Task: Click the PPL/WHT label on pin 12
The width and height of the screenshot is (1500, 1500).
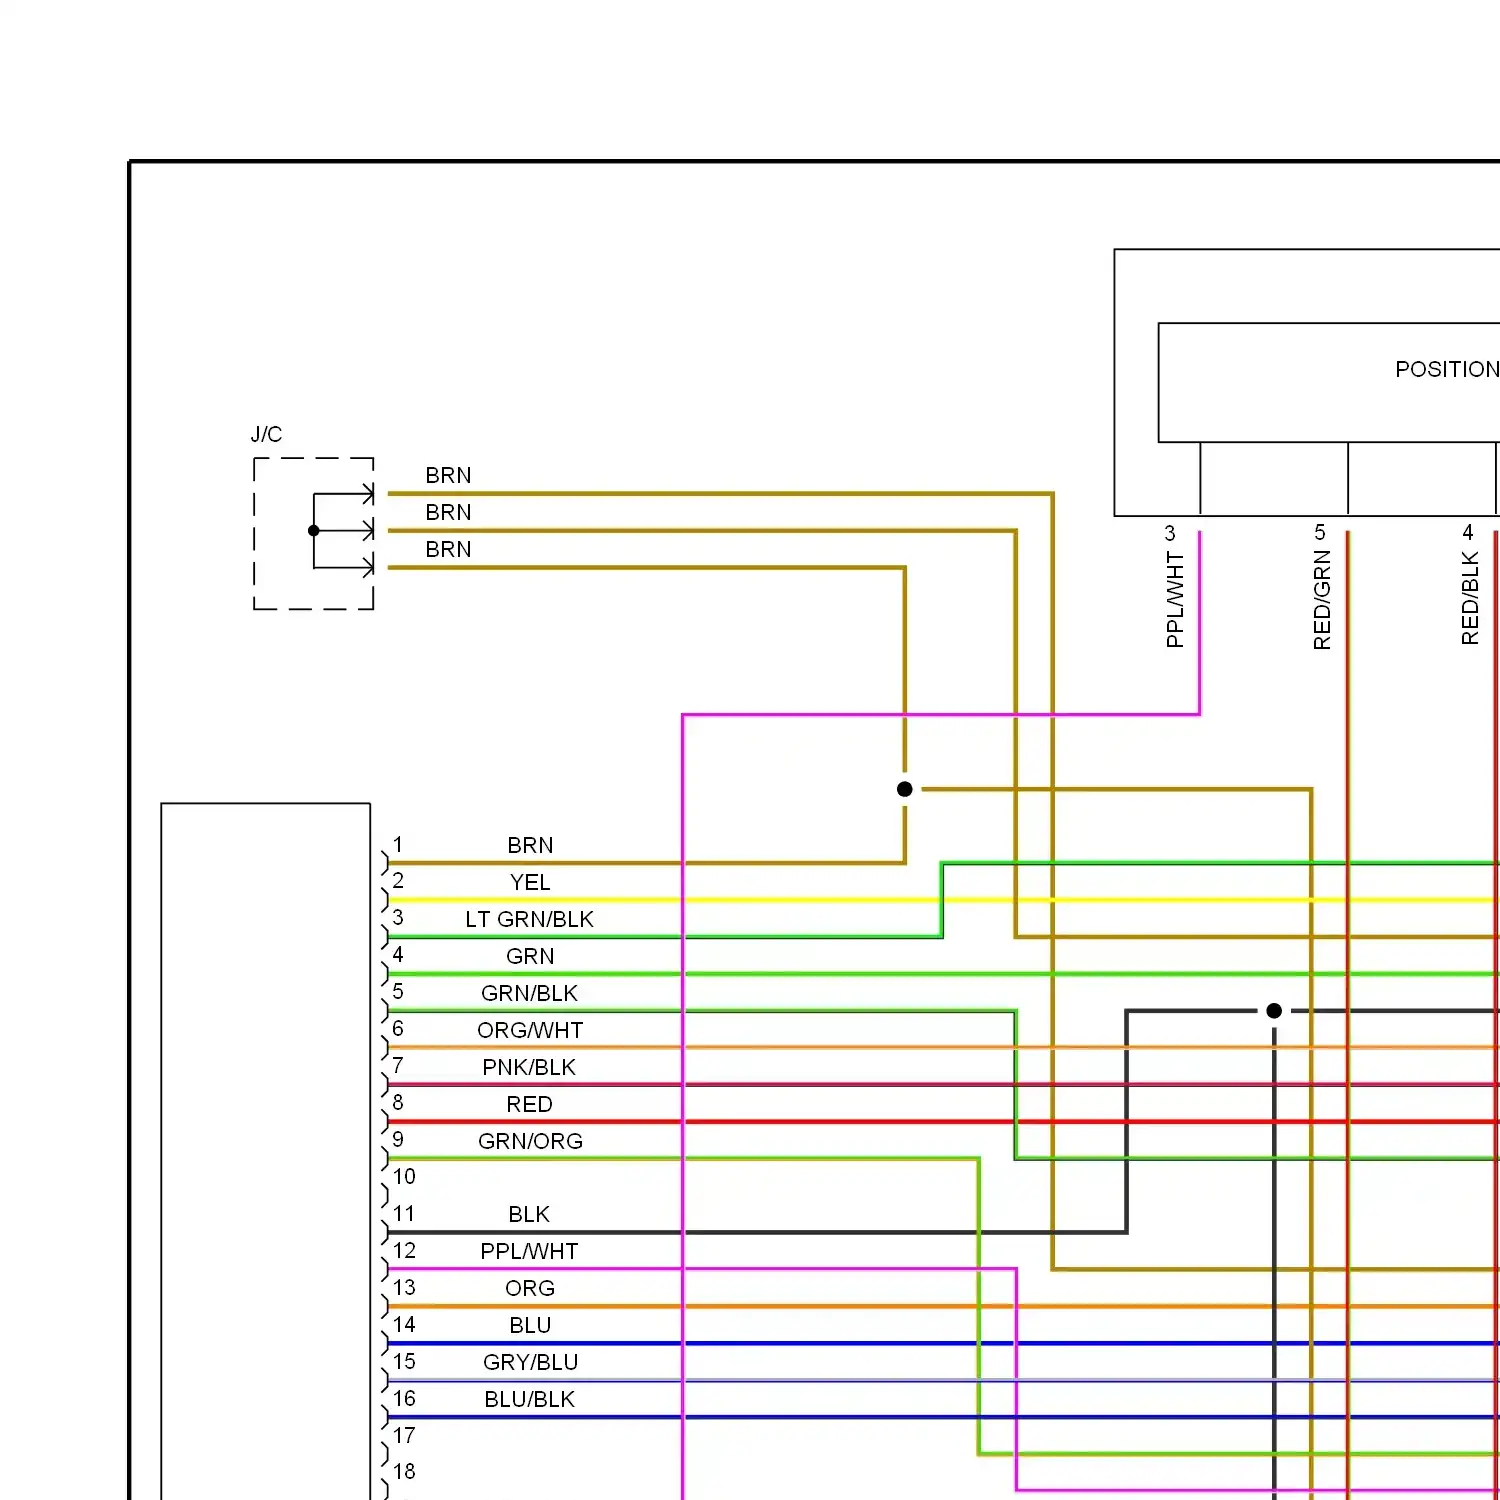Action: point(529,1251)
